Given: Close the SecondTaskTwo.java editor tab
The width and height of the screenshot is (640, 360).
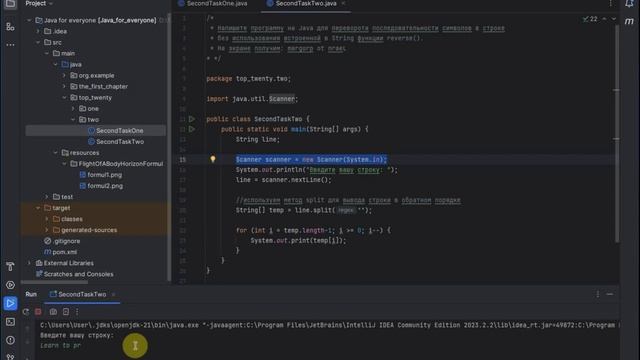Looking at the screenshot, I should 343,4.
